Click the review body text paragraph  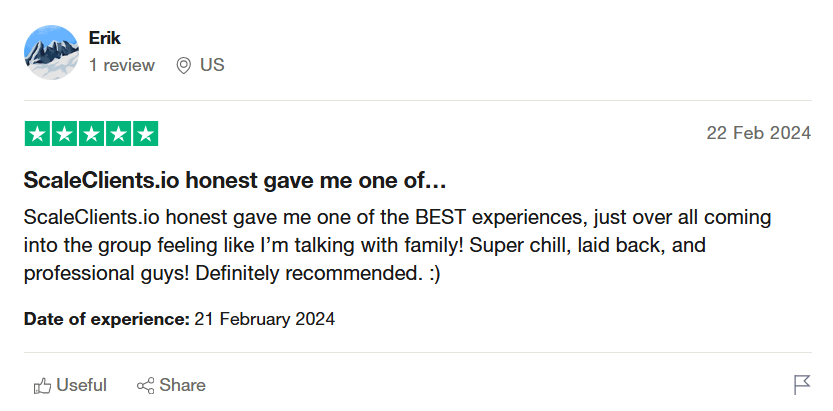397,245
